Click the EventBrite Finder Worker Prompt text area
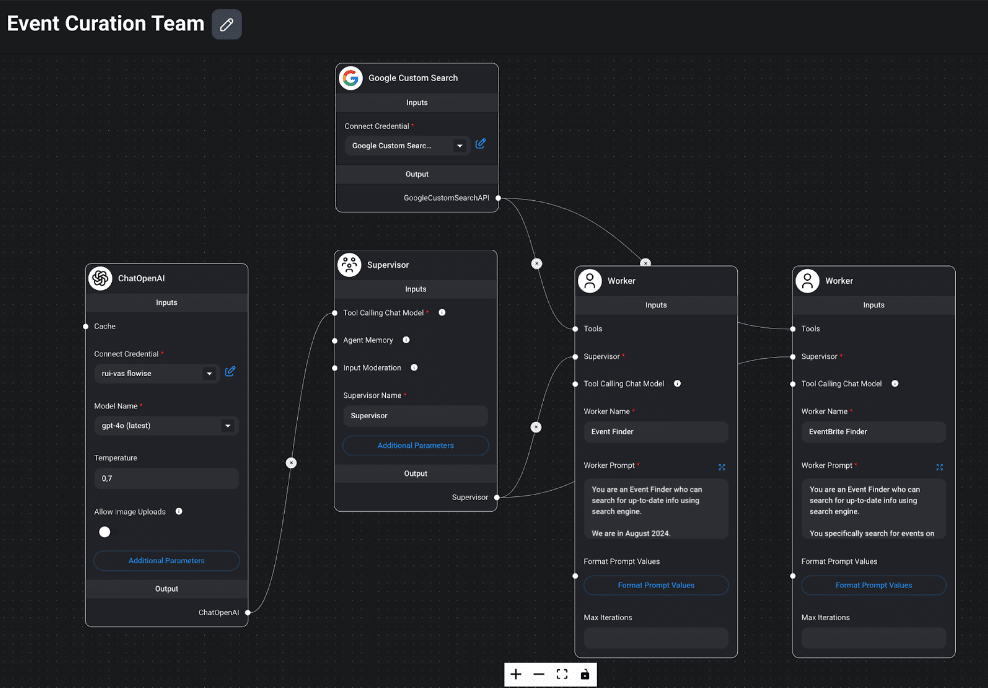988x688 pixels. click(x=873, y=509)
